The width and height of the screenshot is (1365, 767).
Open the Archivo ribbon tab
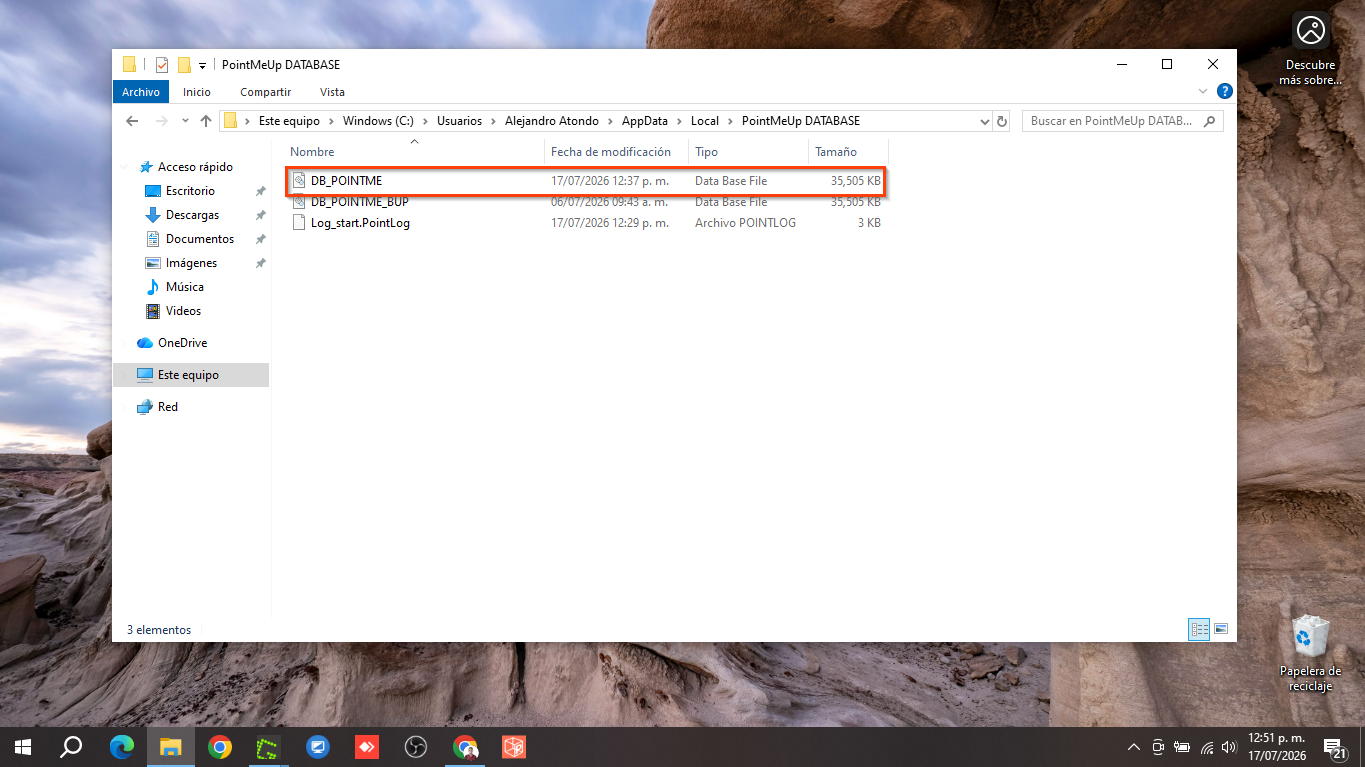tap(141, 92)
